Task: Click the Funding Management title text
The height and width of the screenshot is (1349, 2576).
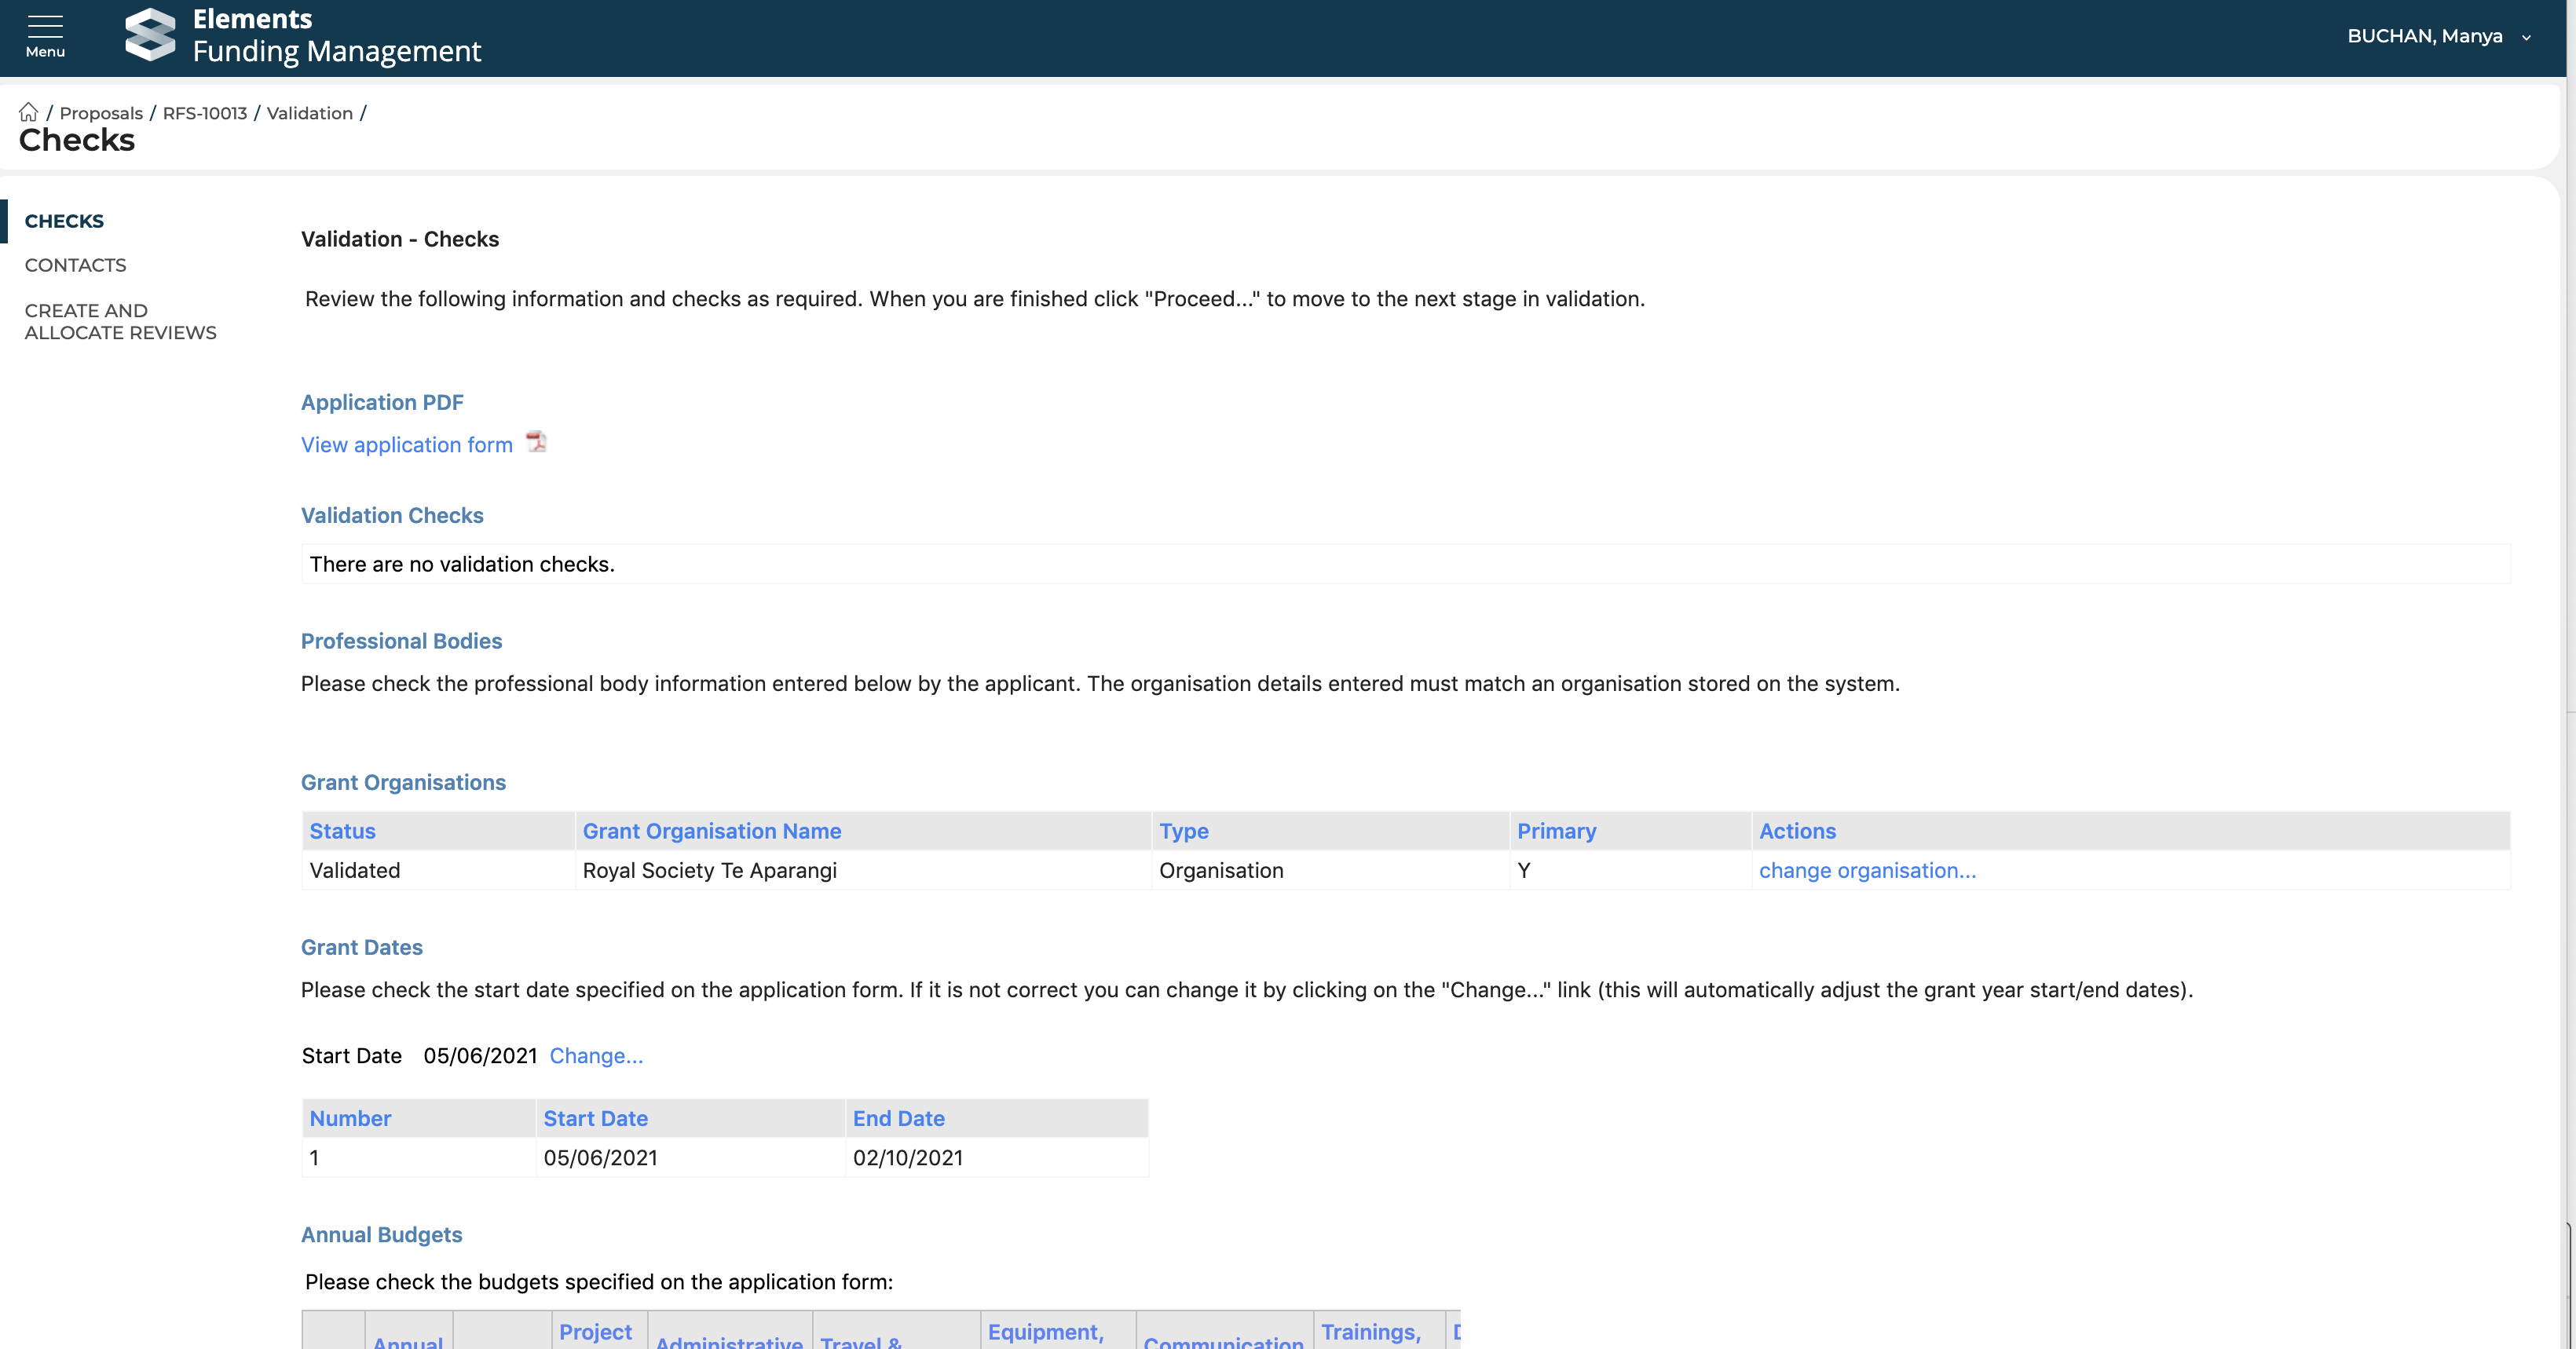Action: (336, 51)
